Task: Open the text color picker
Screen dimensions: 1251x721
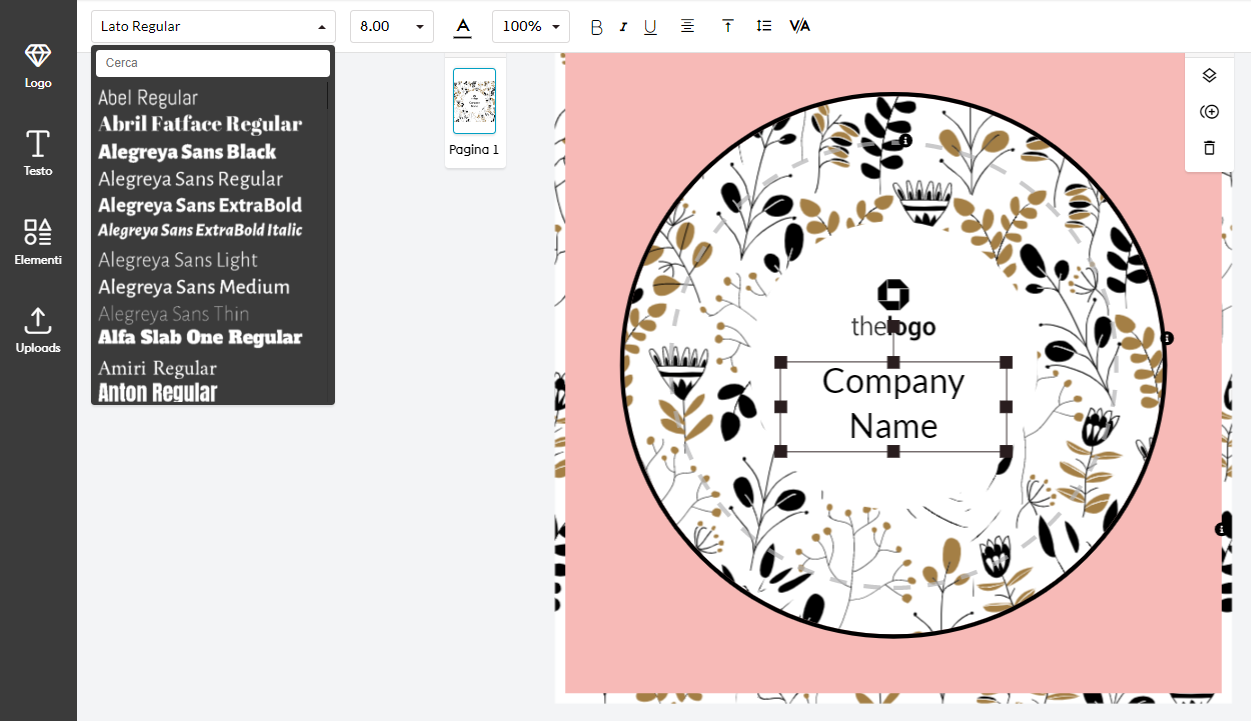Action: click(462, 27)
